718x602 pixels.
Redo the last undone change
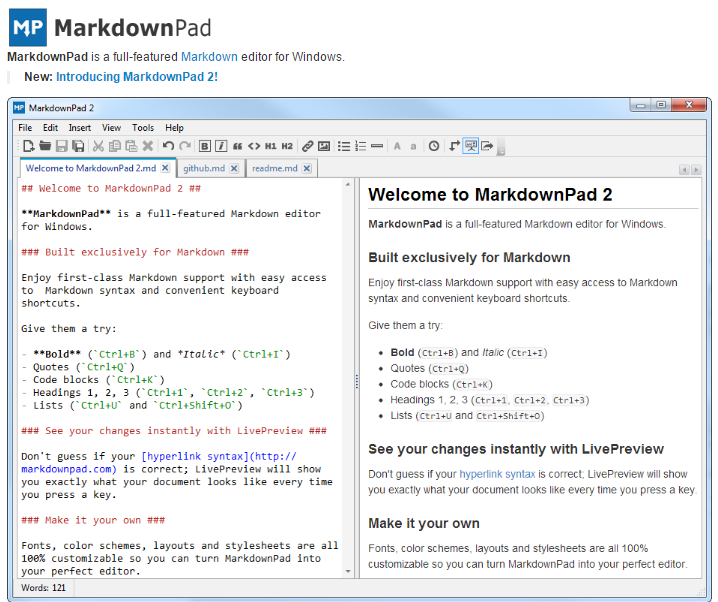(185, 146)
